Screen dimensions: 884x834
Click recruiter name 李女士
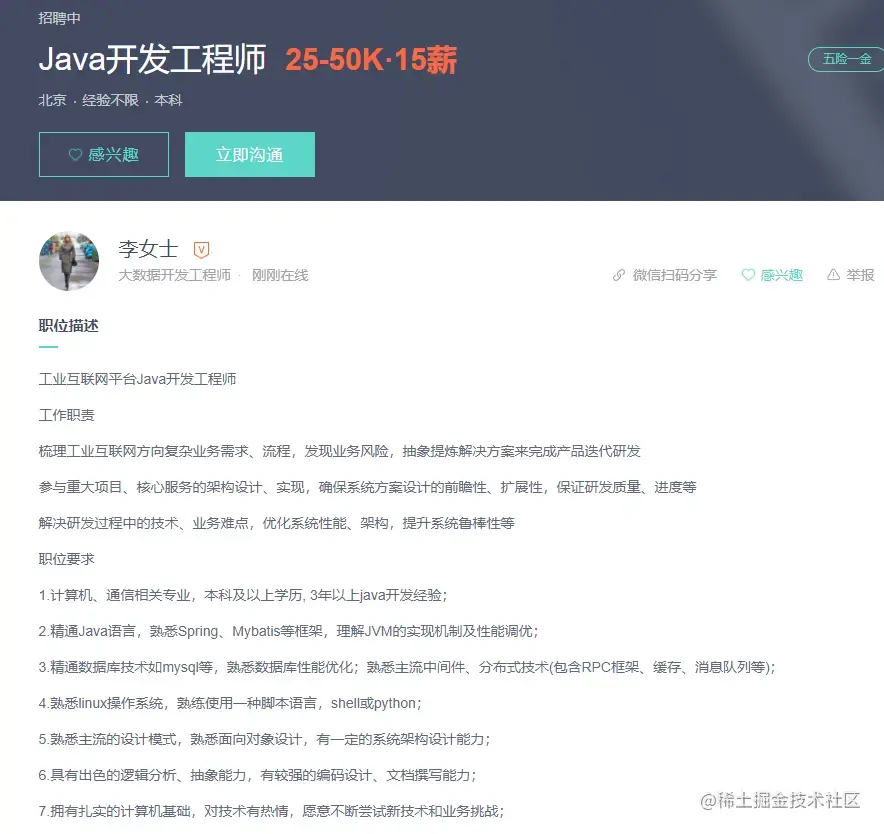coord(148,249)
